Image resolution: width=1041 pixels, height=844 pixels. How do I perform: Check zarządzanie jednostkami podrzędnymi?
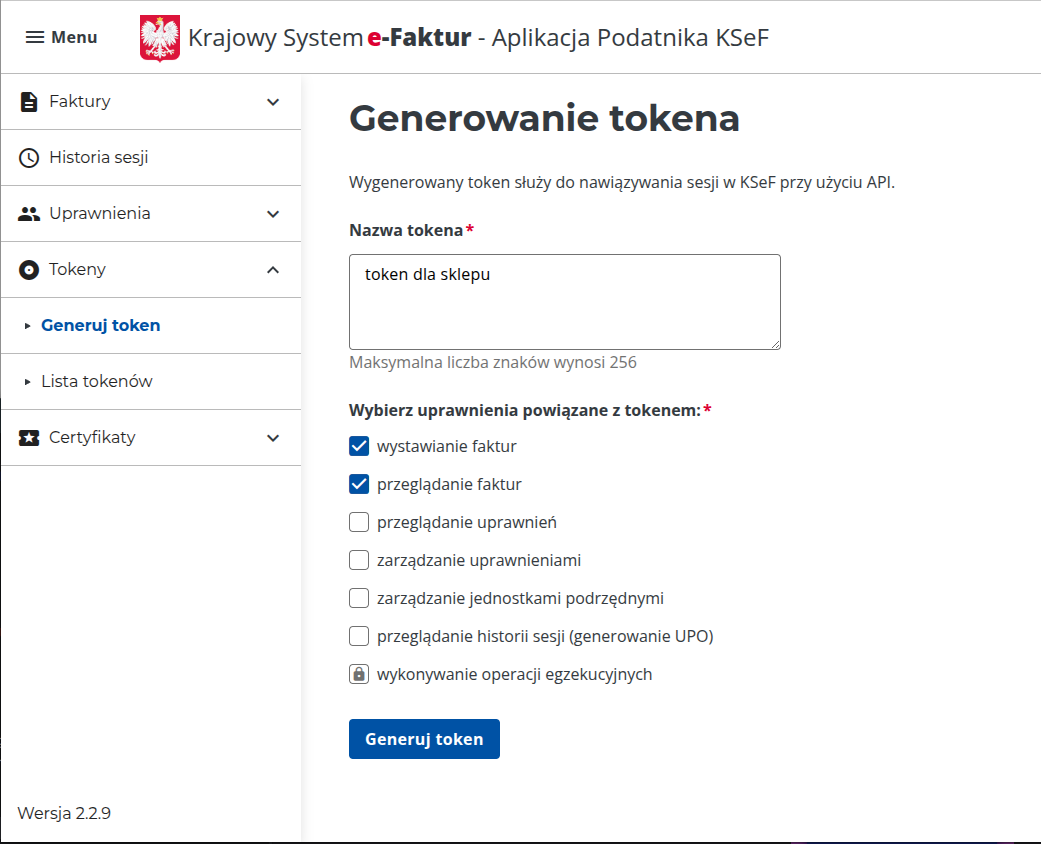(359, 598)
